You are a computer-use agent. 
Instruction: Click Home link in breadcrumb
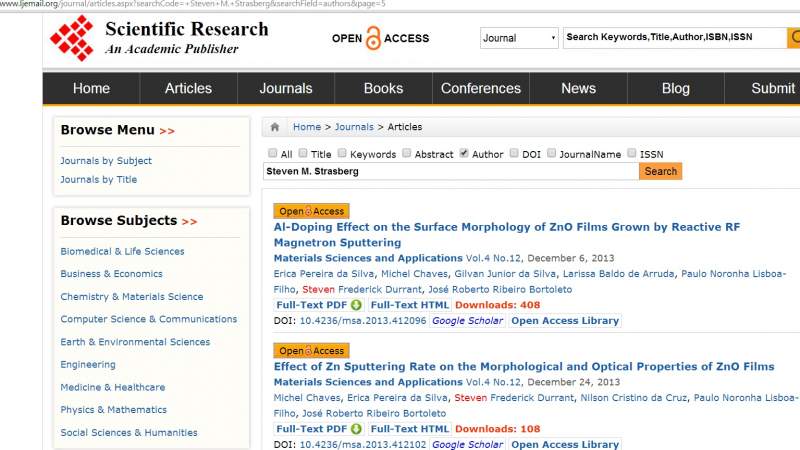point(307,127)
